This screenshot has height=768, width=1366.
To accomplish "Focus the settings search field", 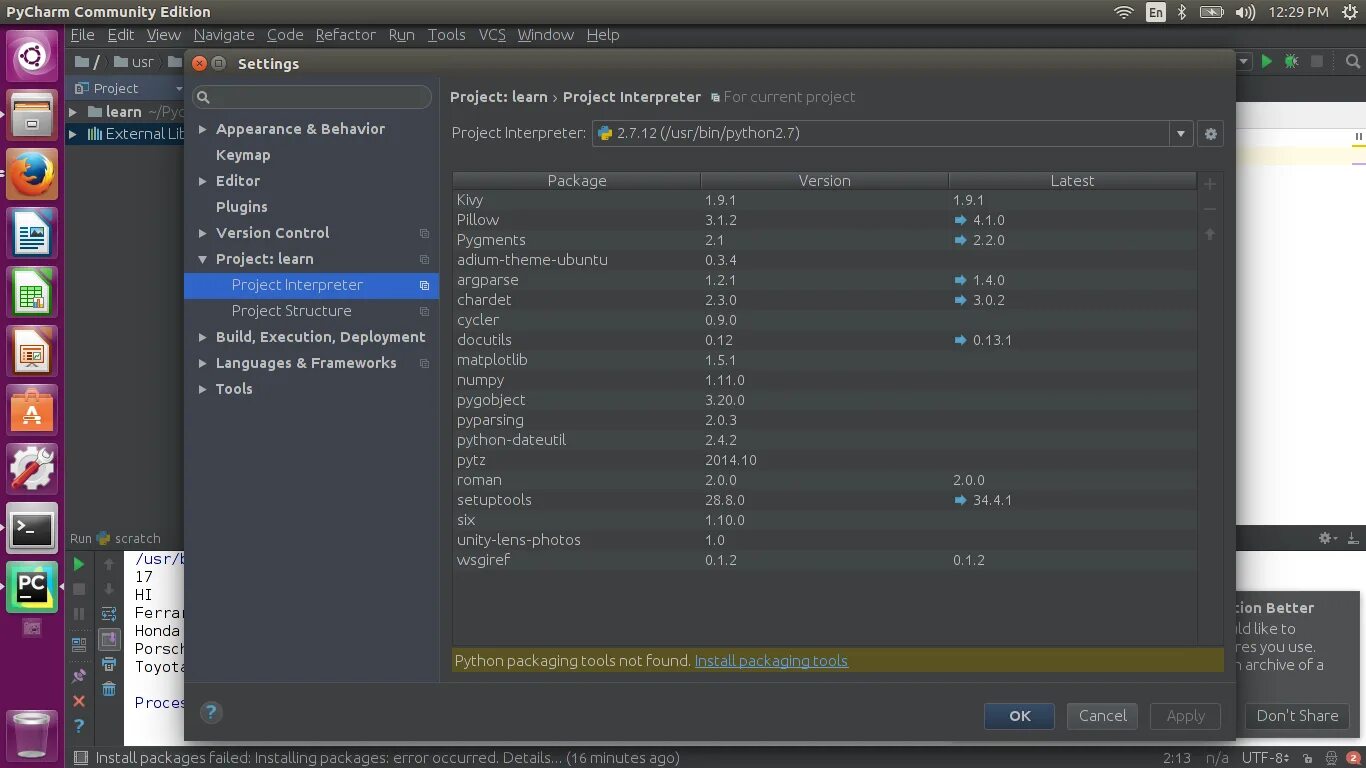I will pyautogui.click(x=313, y=97).
